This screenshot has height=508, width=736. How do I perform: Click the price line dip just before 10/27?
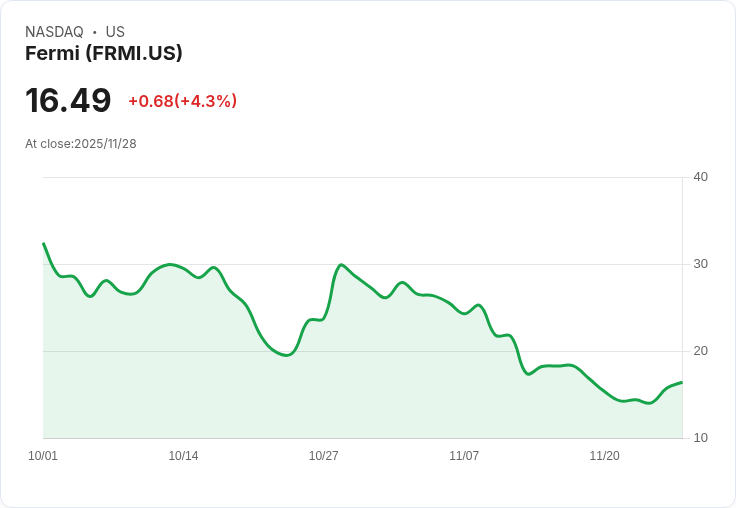click(287, 355)
